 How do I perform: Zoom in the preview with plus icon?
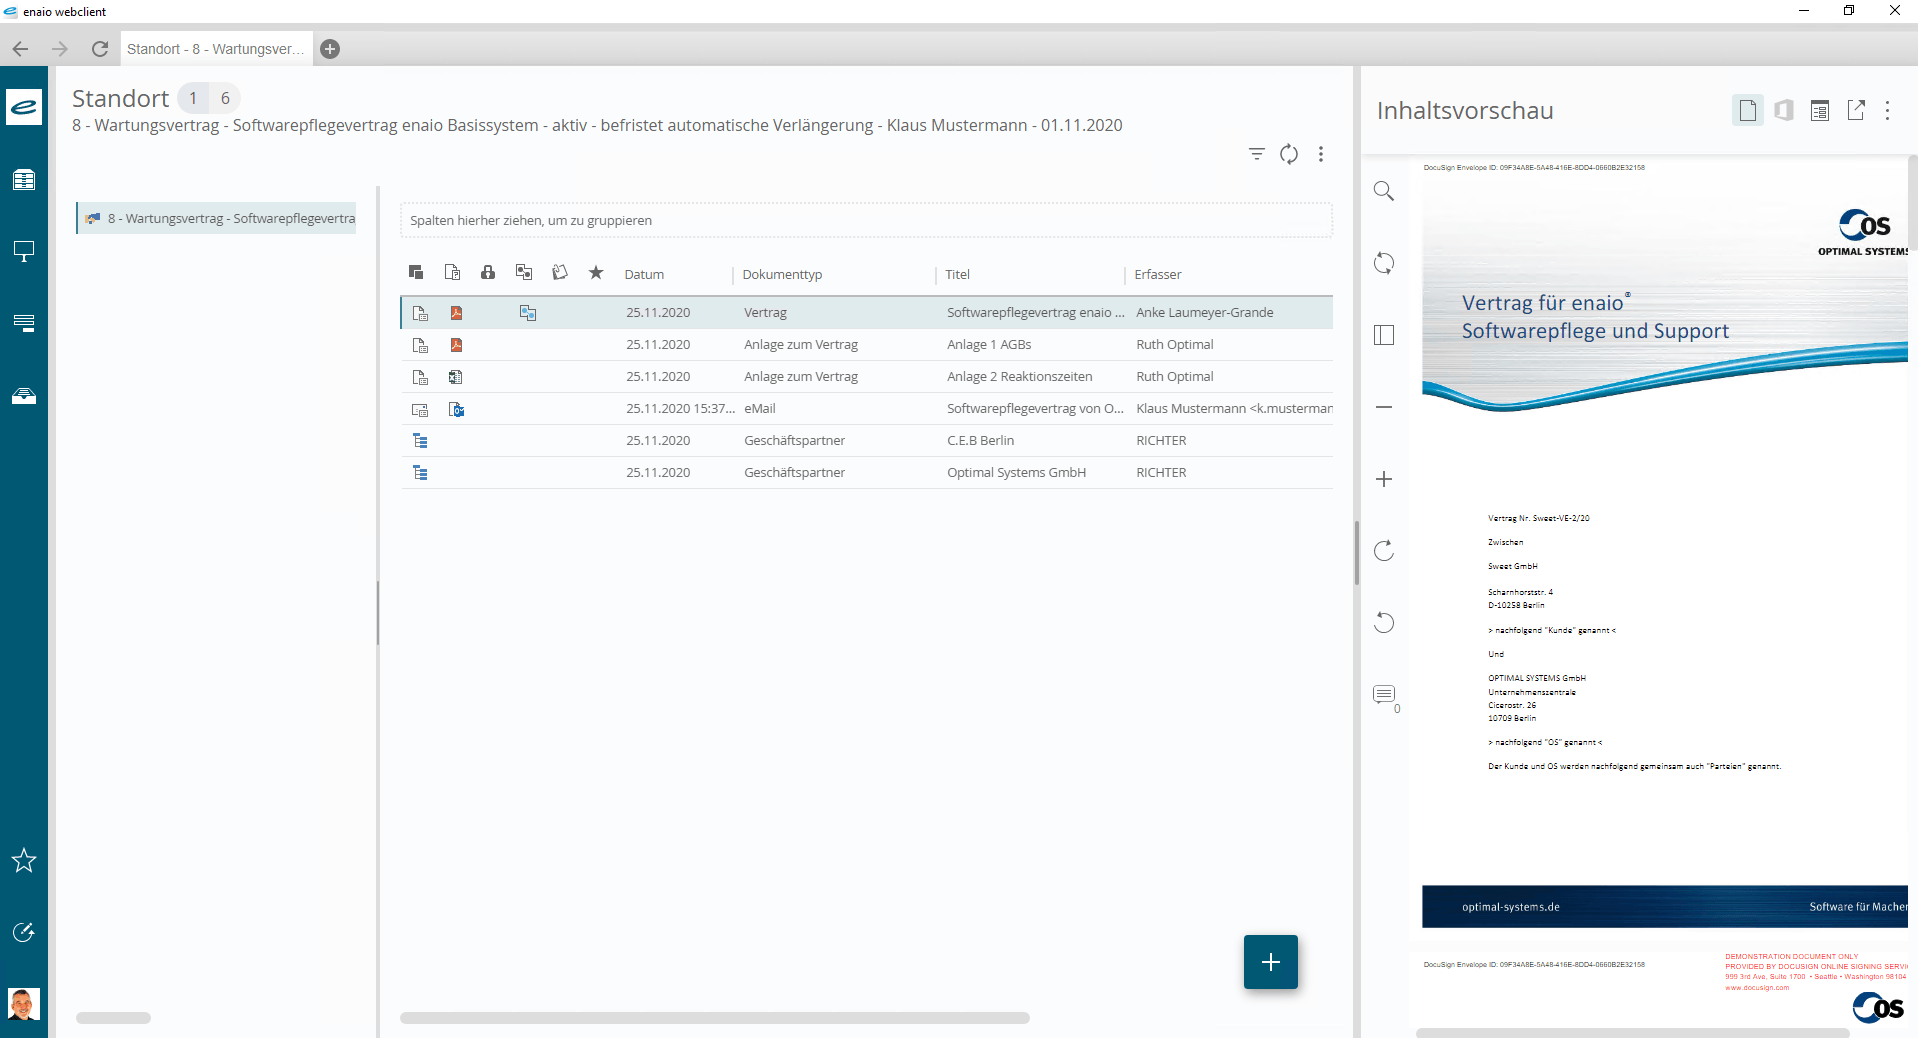tap(1384, 479)
